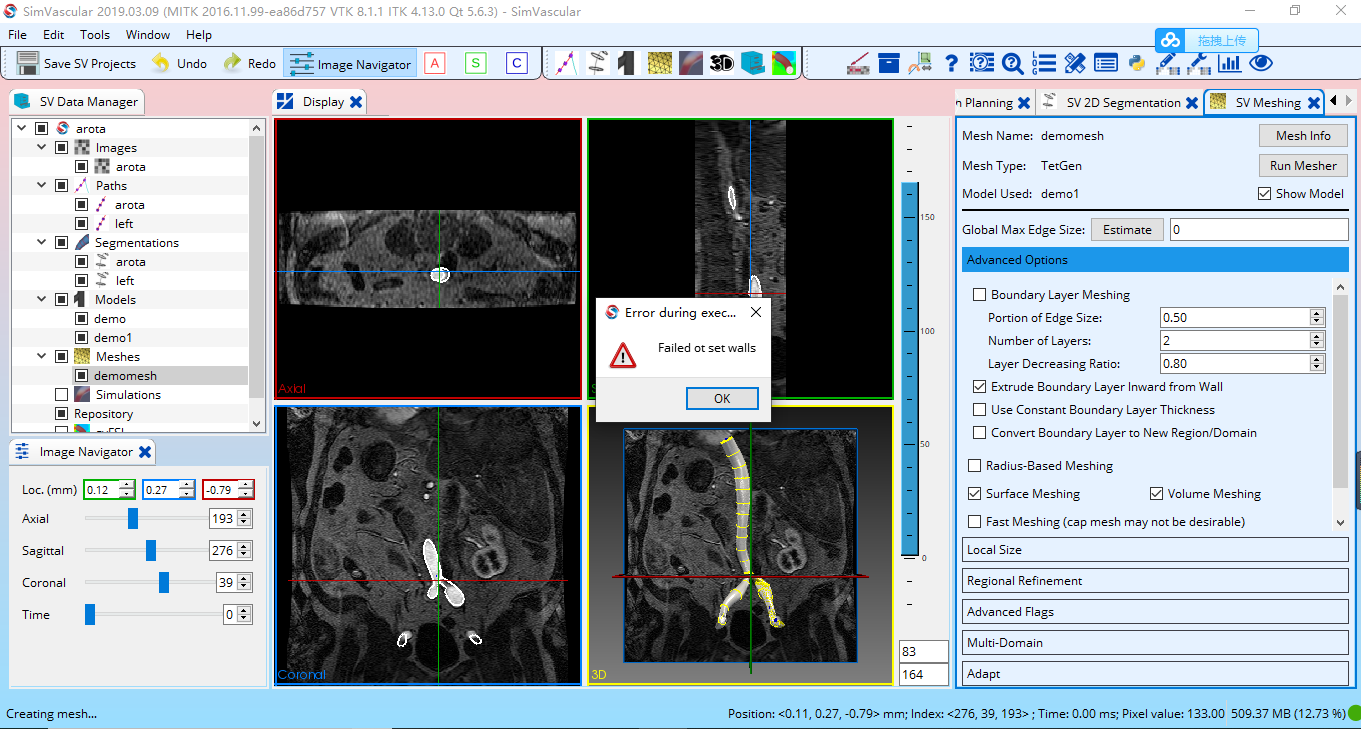This screenshot has width=1361, height=729.
Task: Enable the Radius-Based Meshing checkbox
Action: 974,466
